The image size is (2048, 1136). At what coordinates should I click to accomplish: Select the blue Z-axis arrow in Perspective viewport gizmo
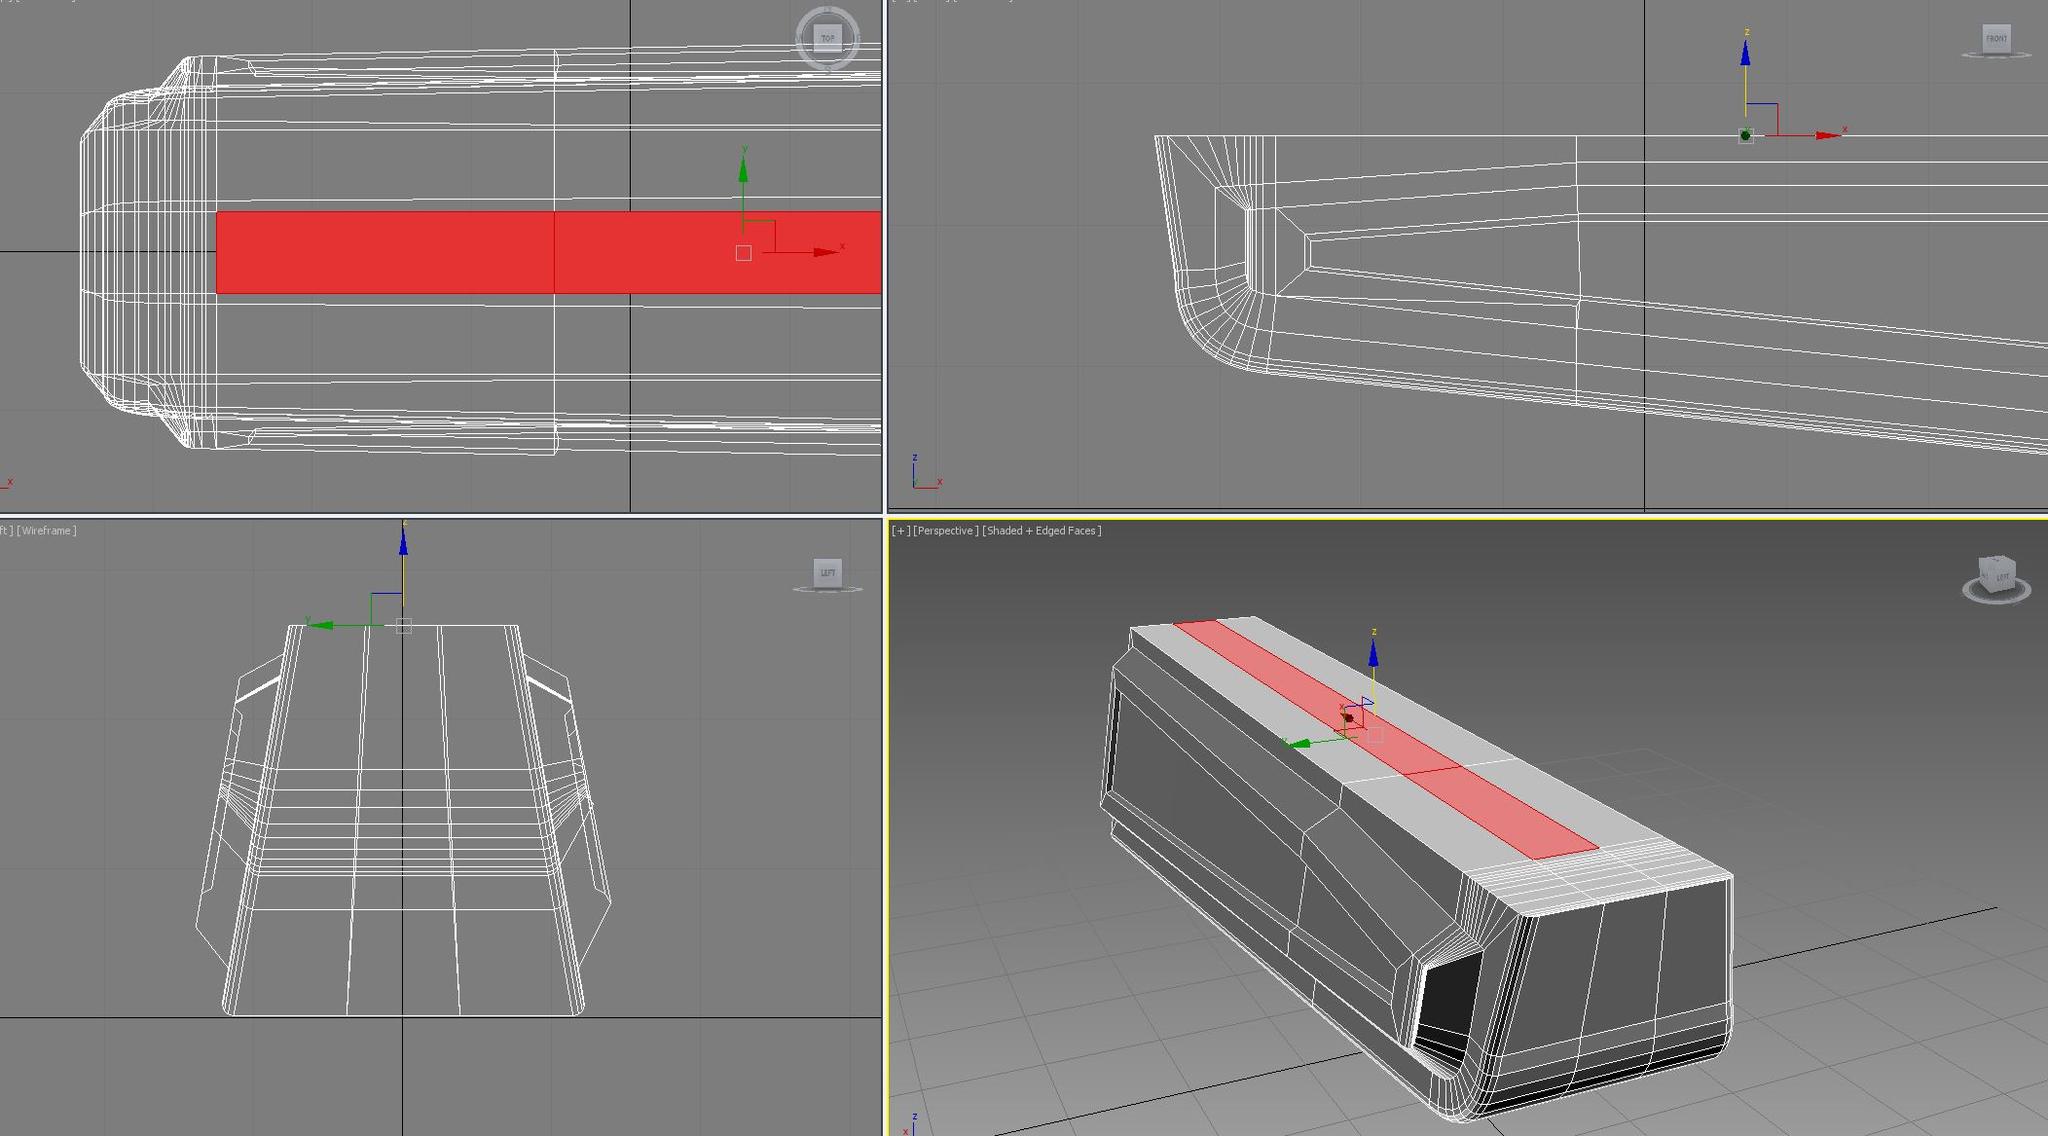[x=1373, y=654]
